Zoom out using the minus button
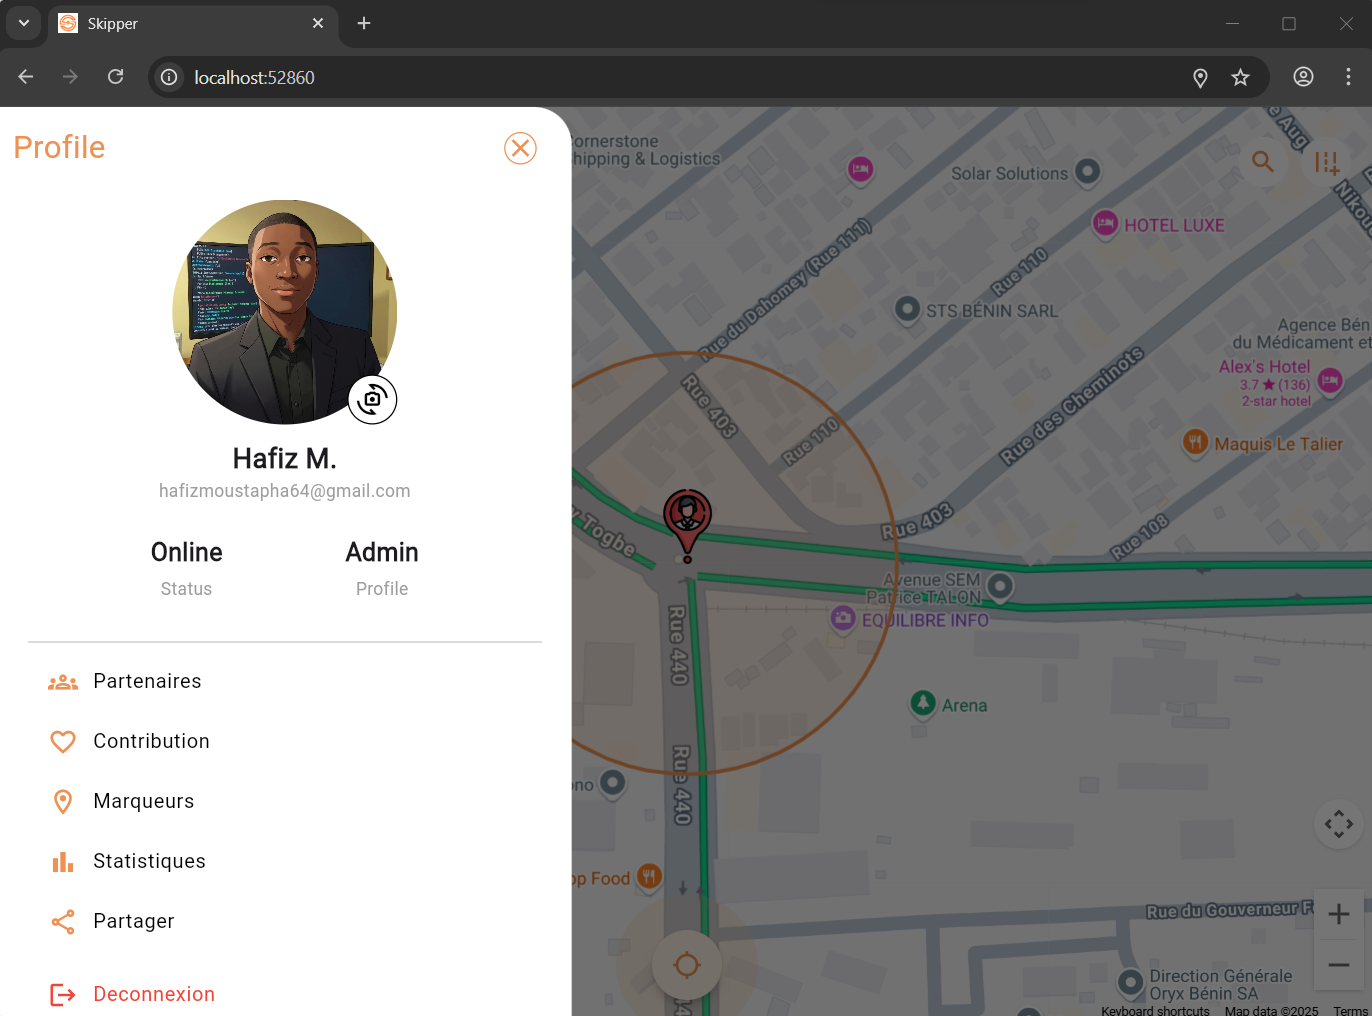The image size is (1372, 1016). point(1339,966)
